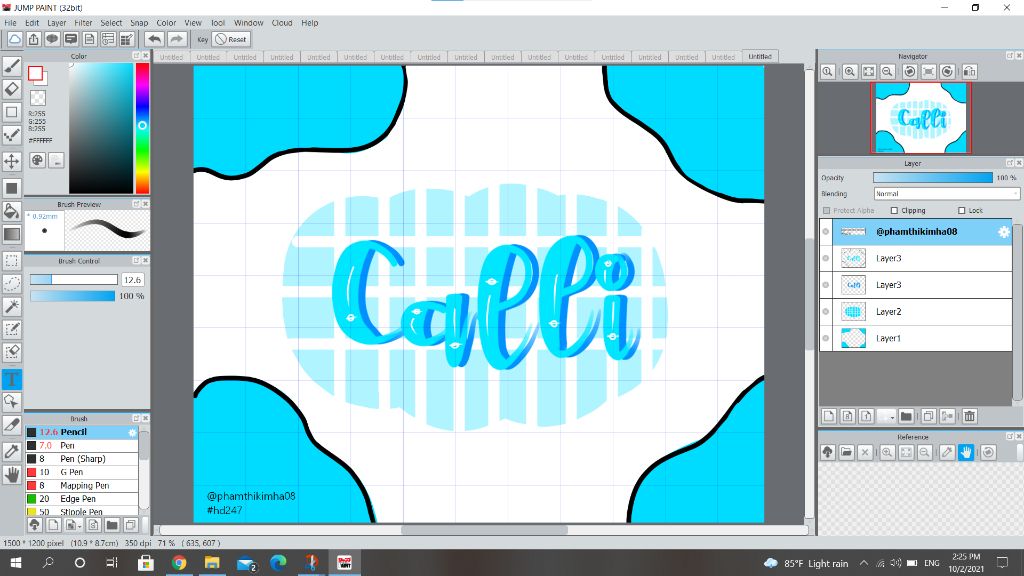This screenshot has height=576, width=1024.
Task: Click the Reset button in toolbar
Action: click(x=231, y=39)
